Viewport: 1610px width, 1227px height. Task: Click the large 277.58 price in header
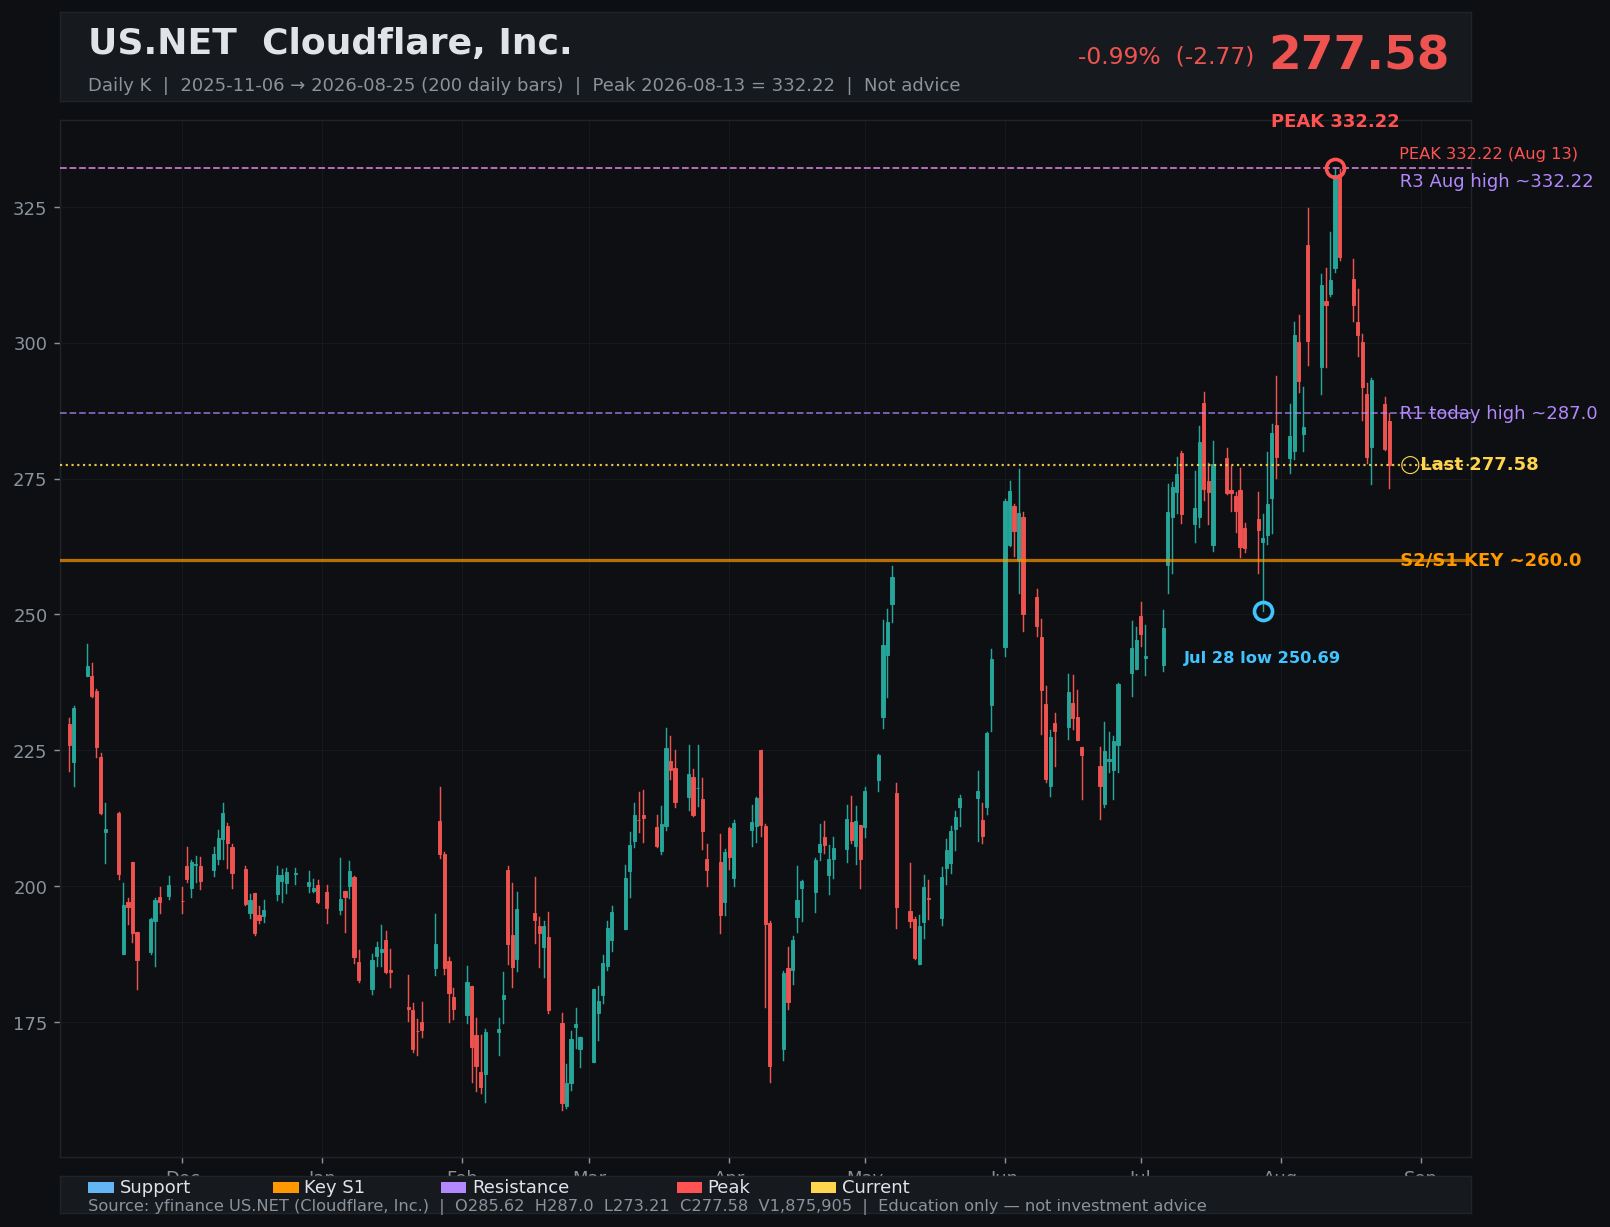point(1359,54)
